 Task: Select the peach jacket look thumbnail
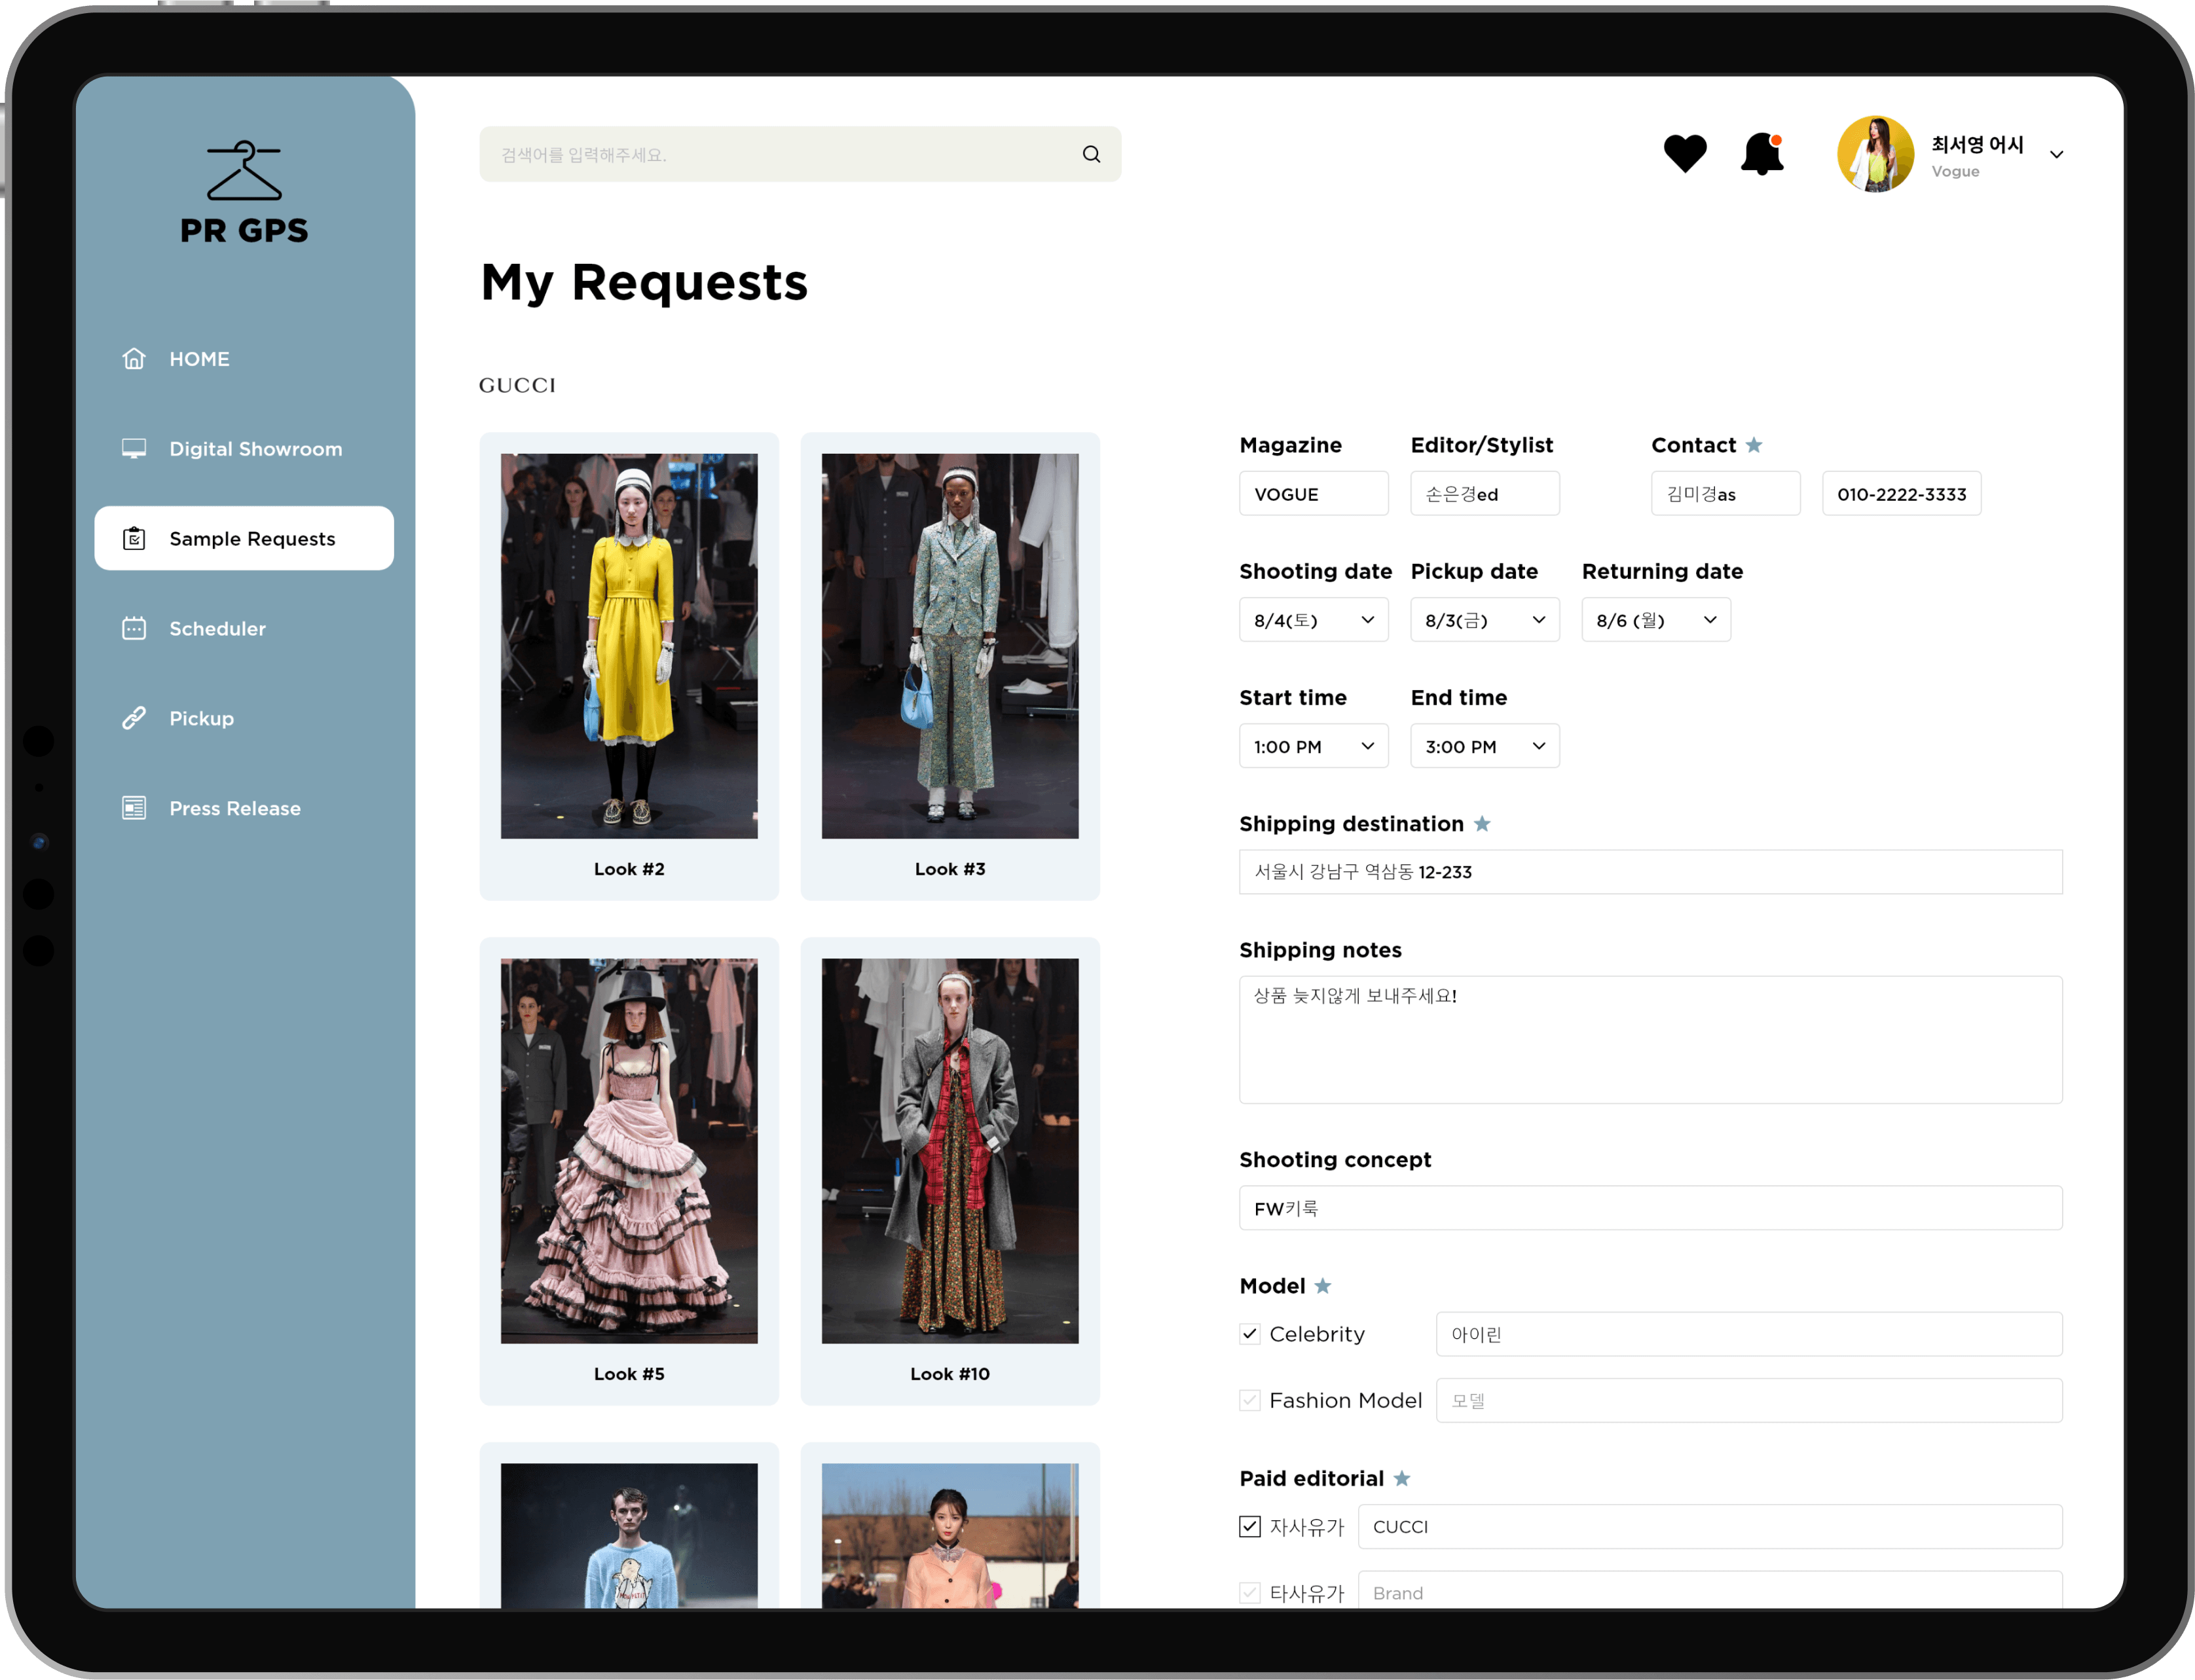[950, 1536]
